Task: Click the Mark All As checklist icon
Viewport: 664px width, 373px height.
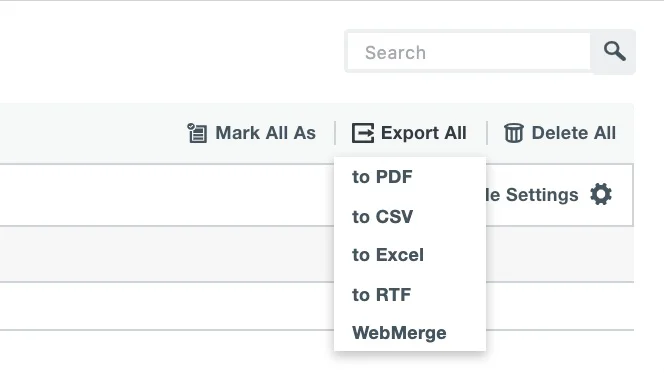Action: click(x=197, y=133)
